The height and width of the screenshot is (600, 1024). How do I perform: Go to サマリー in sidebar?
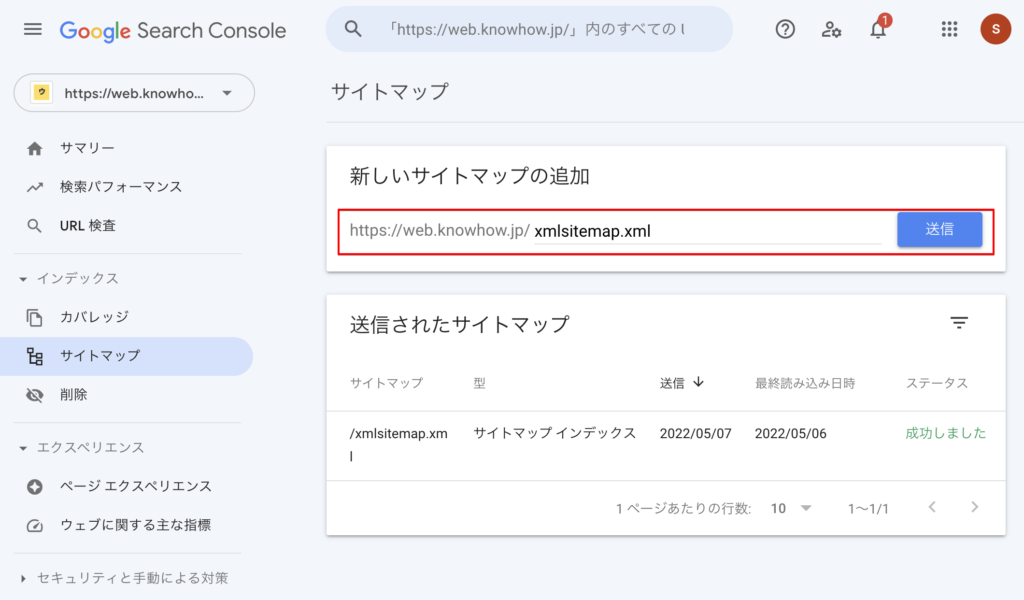coord(88,148)
